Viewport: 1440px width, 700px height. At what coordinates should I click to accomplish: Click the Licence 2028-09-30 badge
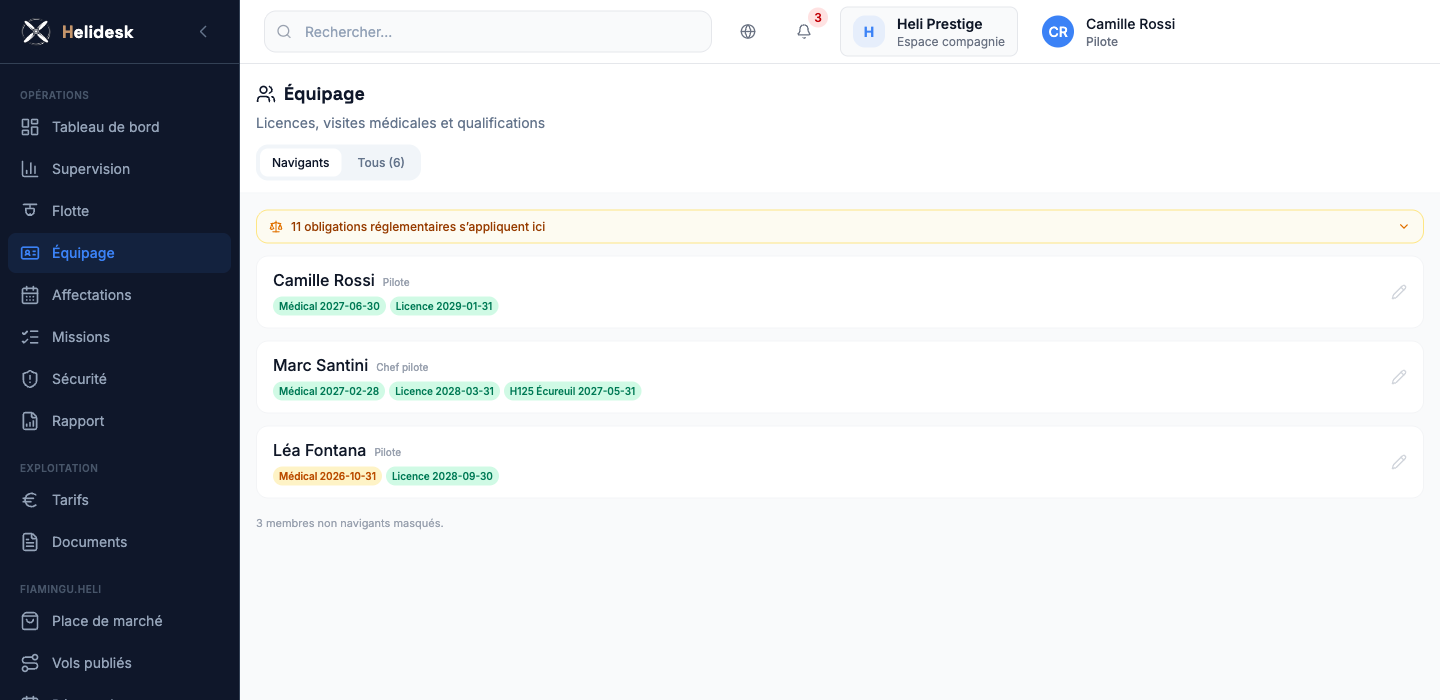442,476
